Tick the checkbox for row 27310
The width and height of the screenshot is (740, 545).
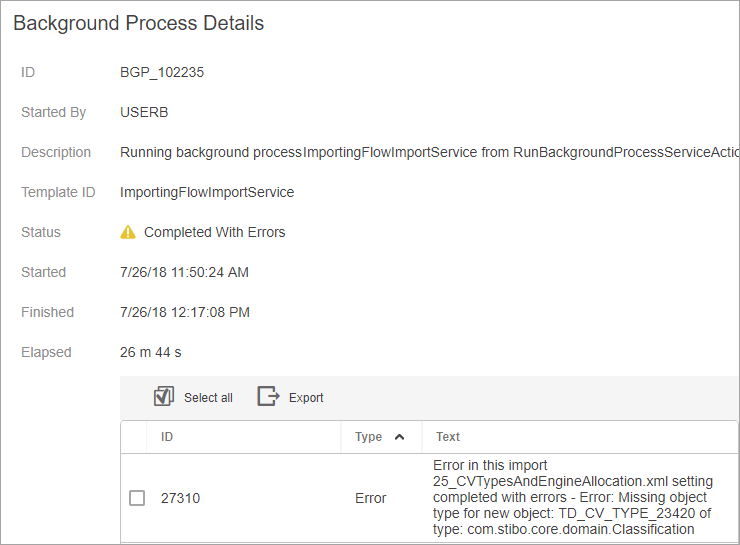pos(137,498)
